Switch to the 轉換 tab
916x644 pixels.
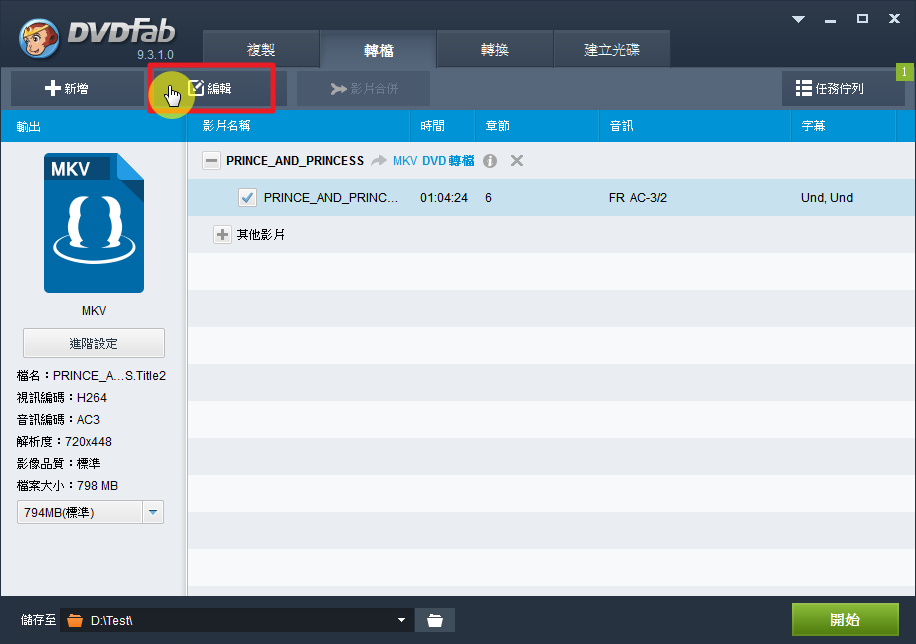494,50
